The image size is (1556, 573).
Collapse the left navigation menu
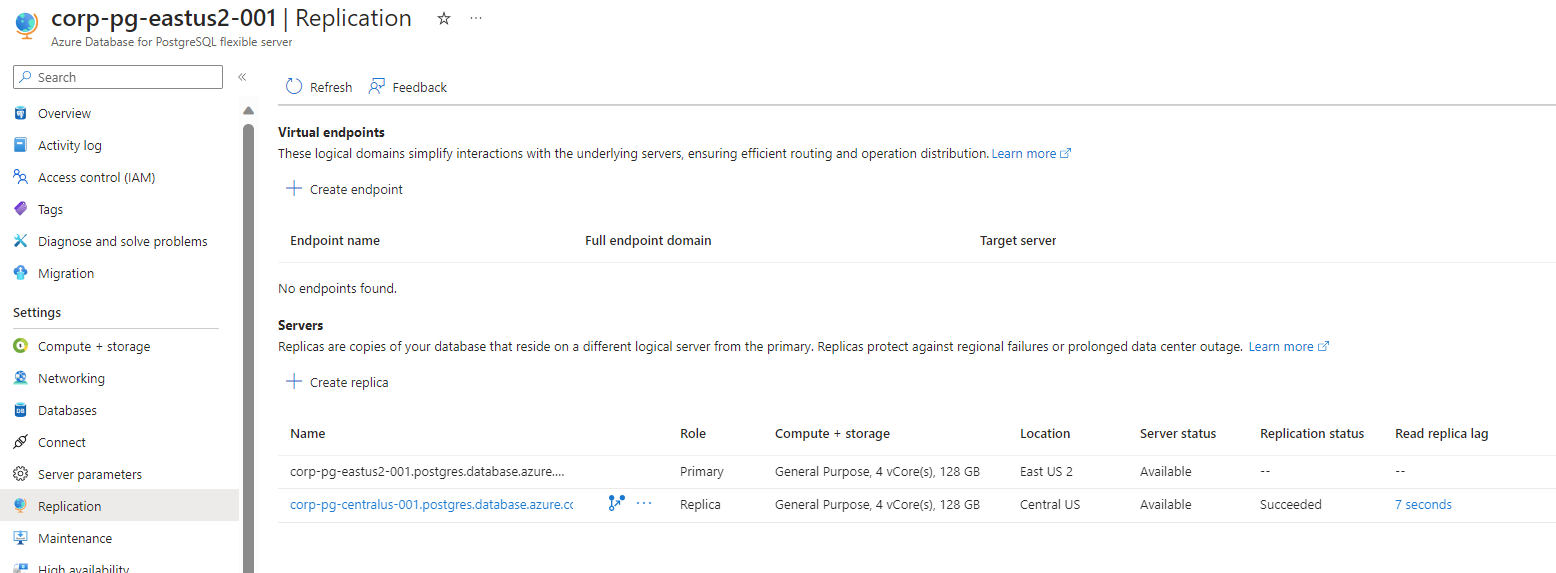tap(242, 77)
